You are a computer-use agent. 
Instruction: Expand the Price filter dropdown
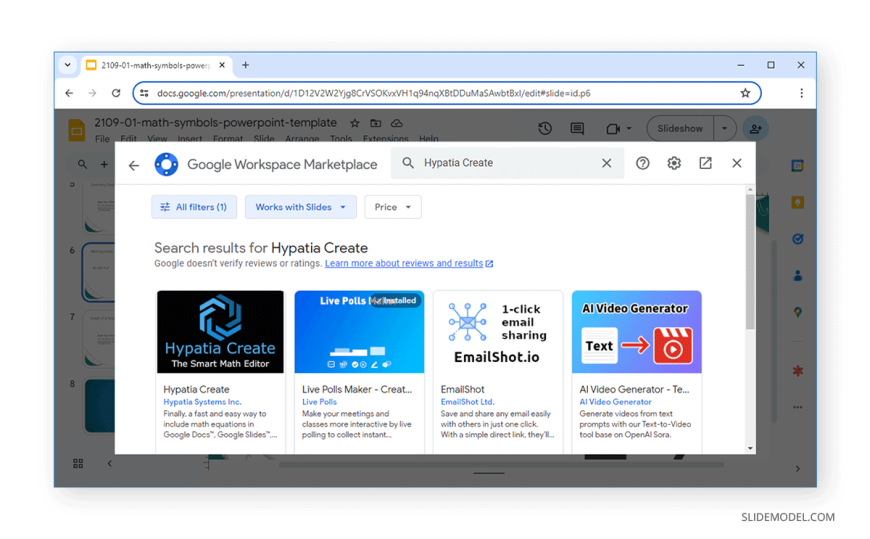(x=393, y=207)
